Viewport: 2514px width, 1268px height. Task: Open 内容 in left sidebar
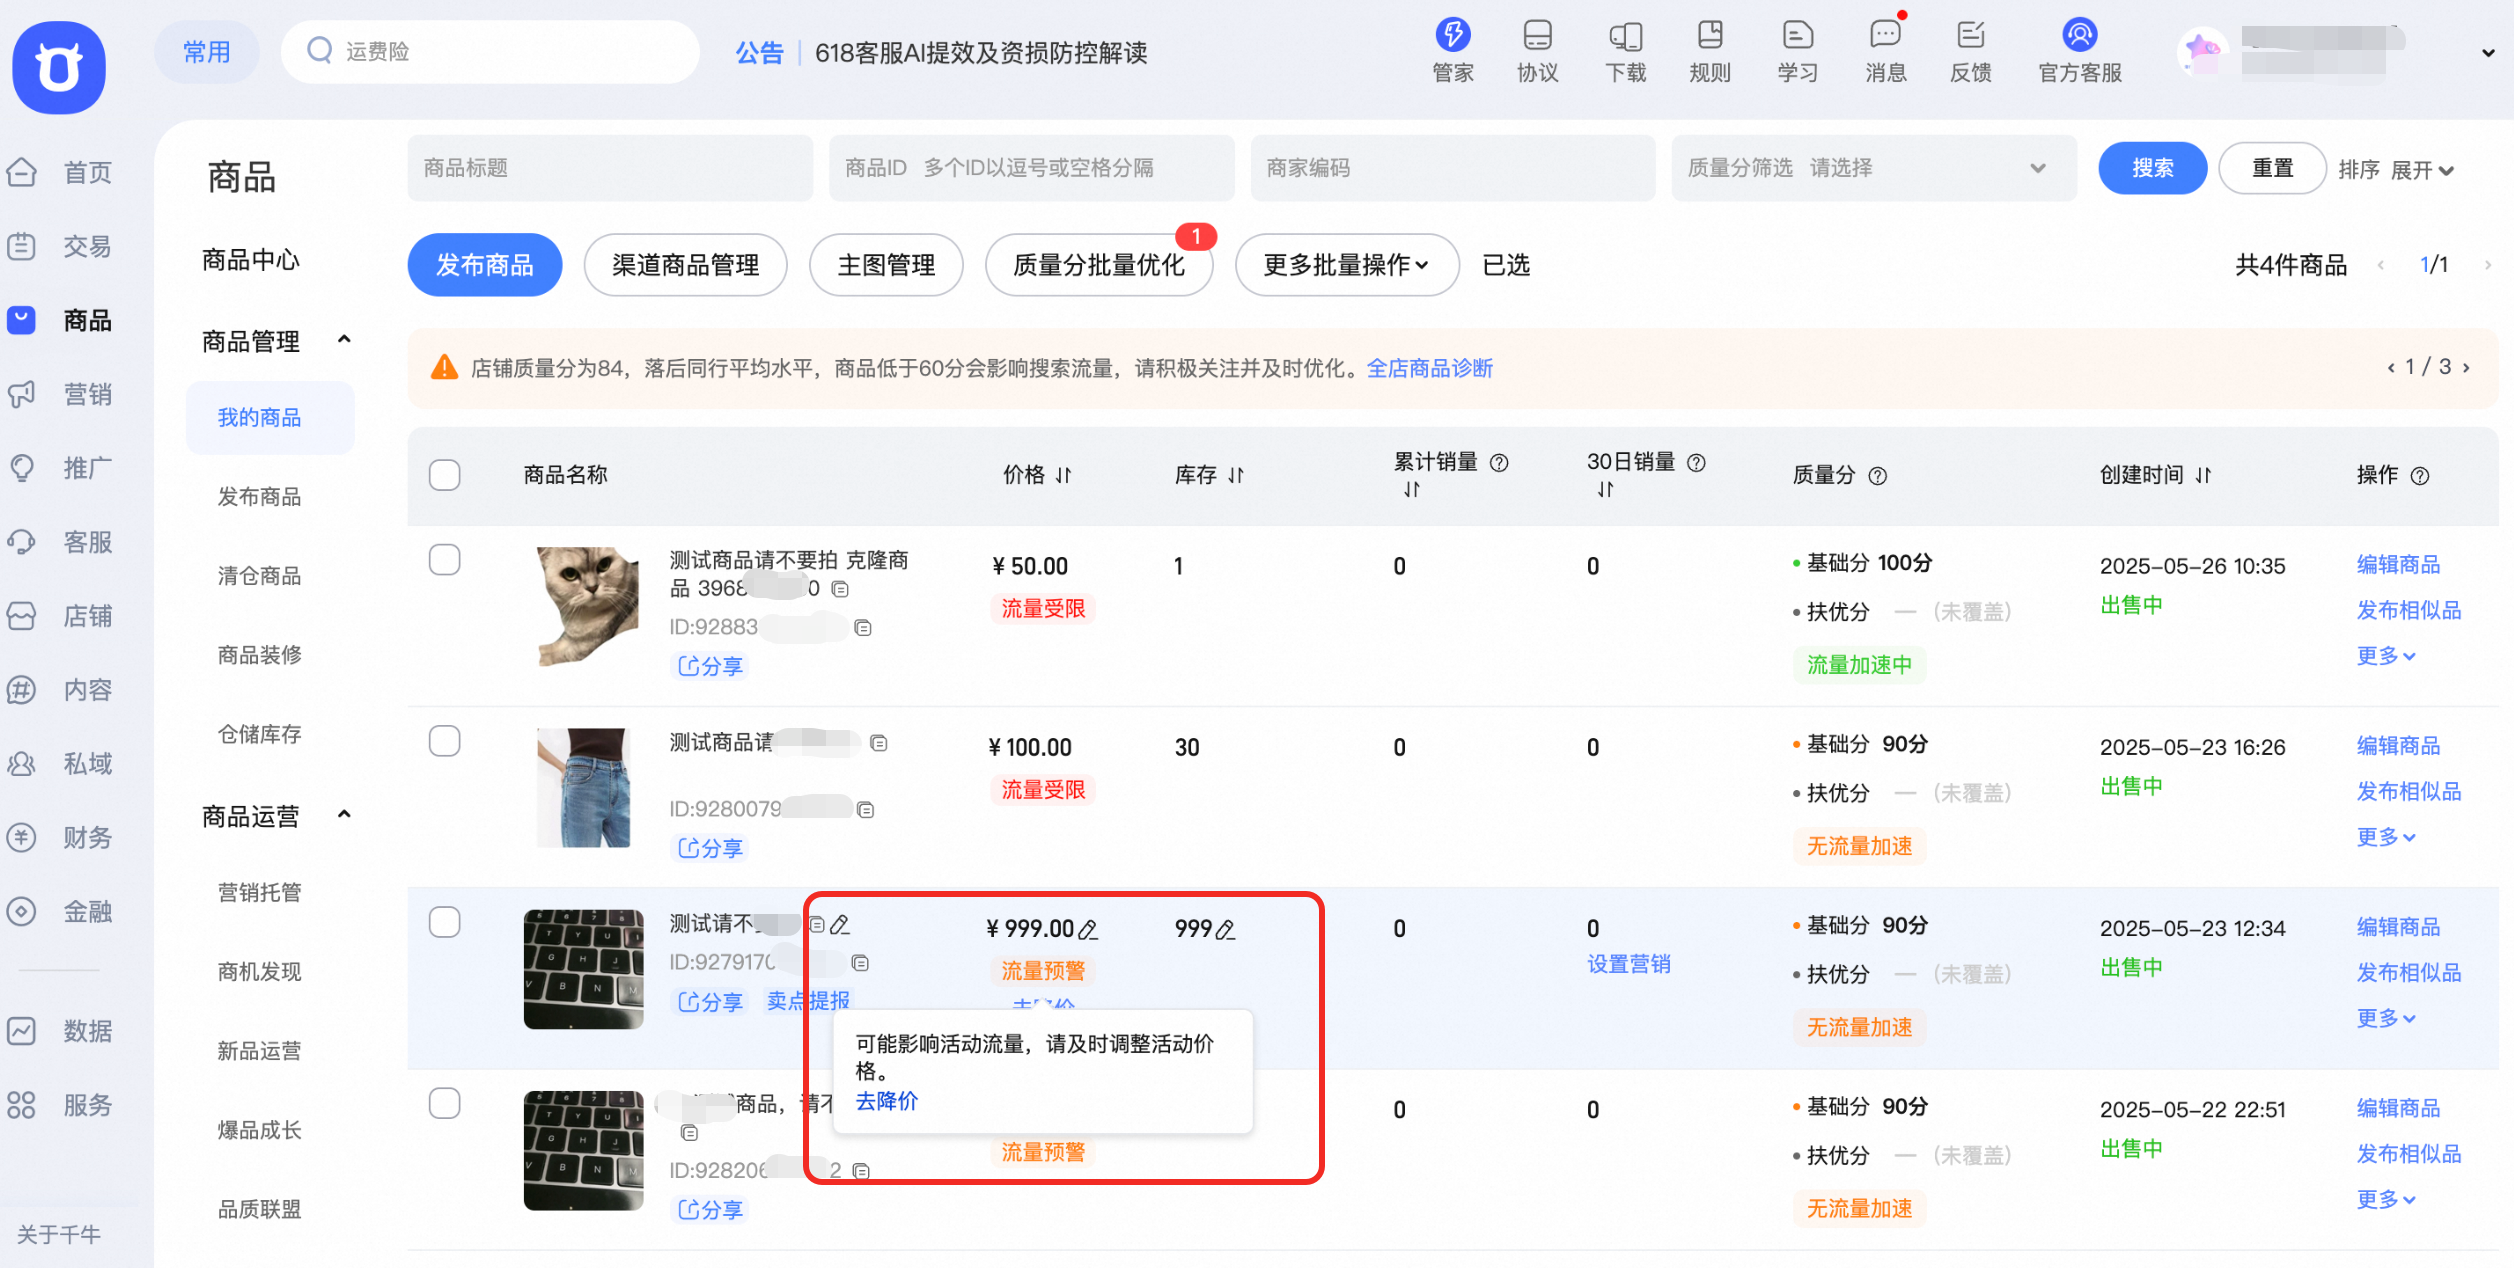click(x=60, y=690)
